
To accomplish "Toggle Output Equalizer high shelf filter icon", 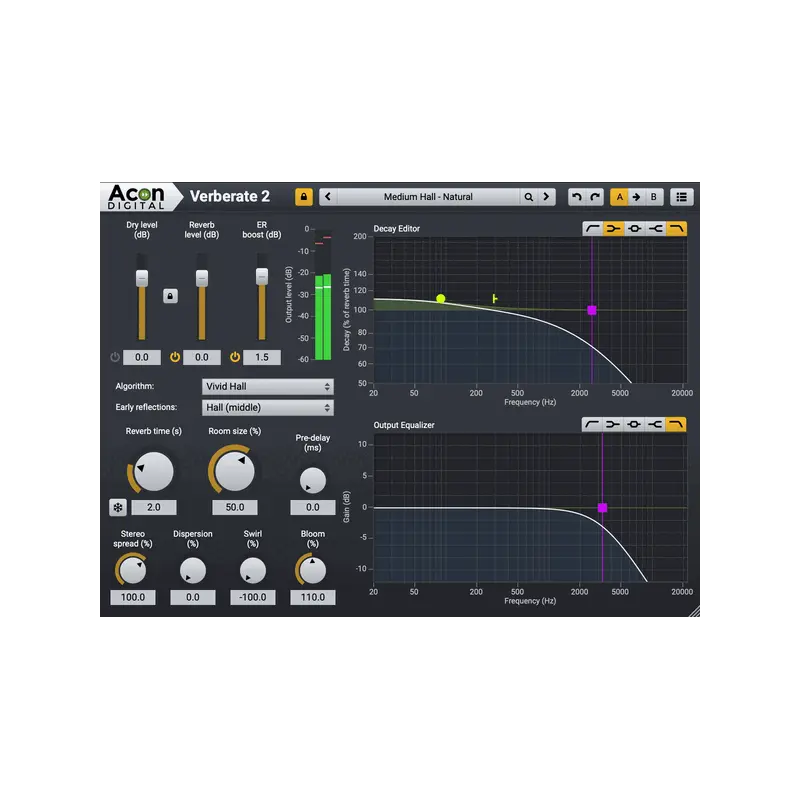I will (x=655, y=424).
